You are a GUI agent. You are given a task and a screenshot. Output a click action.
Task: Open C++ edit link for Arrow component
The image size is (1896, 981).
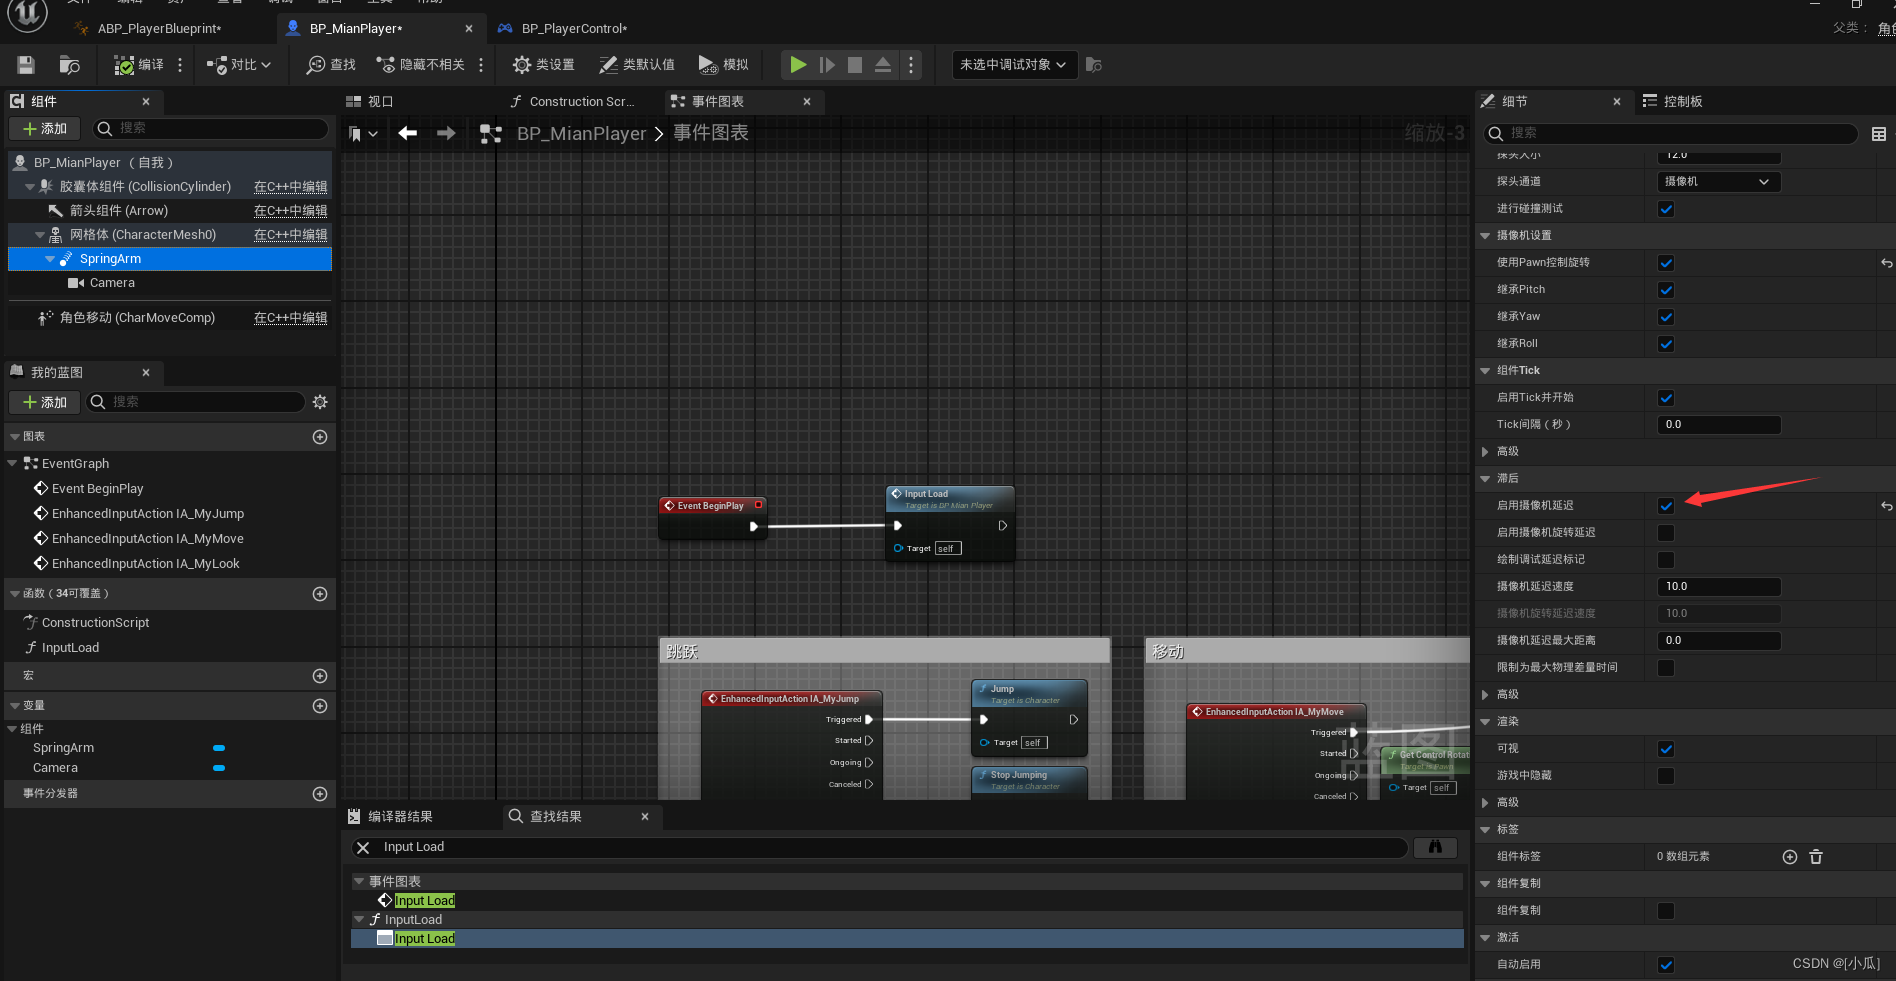click(x=290, y=211)
